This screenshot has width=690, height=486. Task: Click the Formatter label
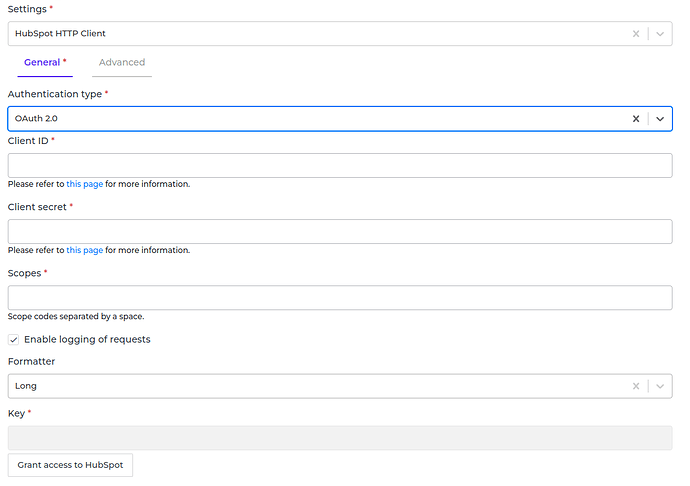[31, 361]
